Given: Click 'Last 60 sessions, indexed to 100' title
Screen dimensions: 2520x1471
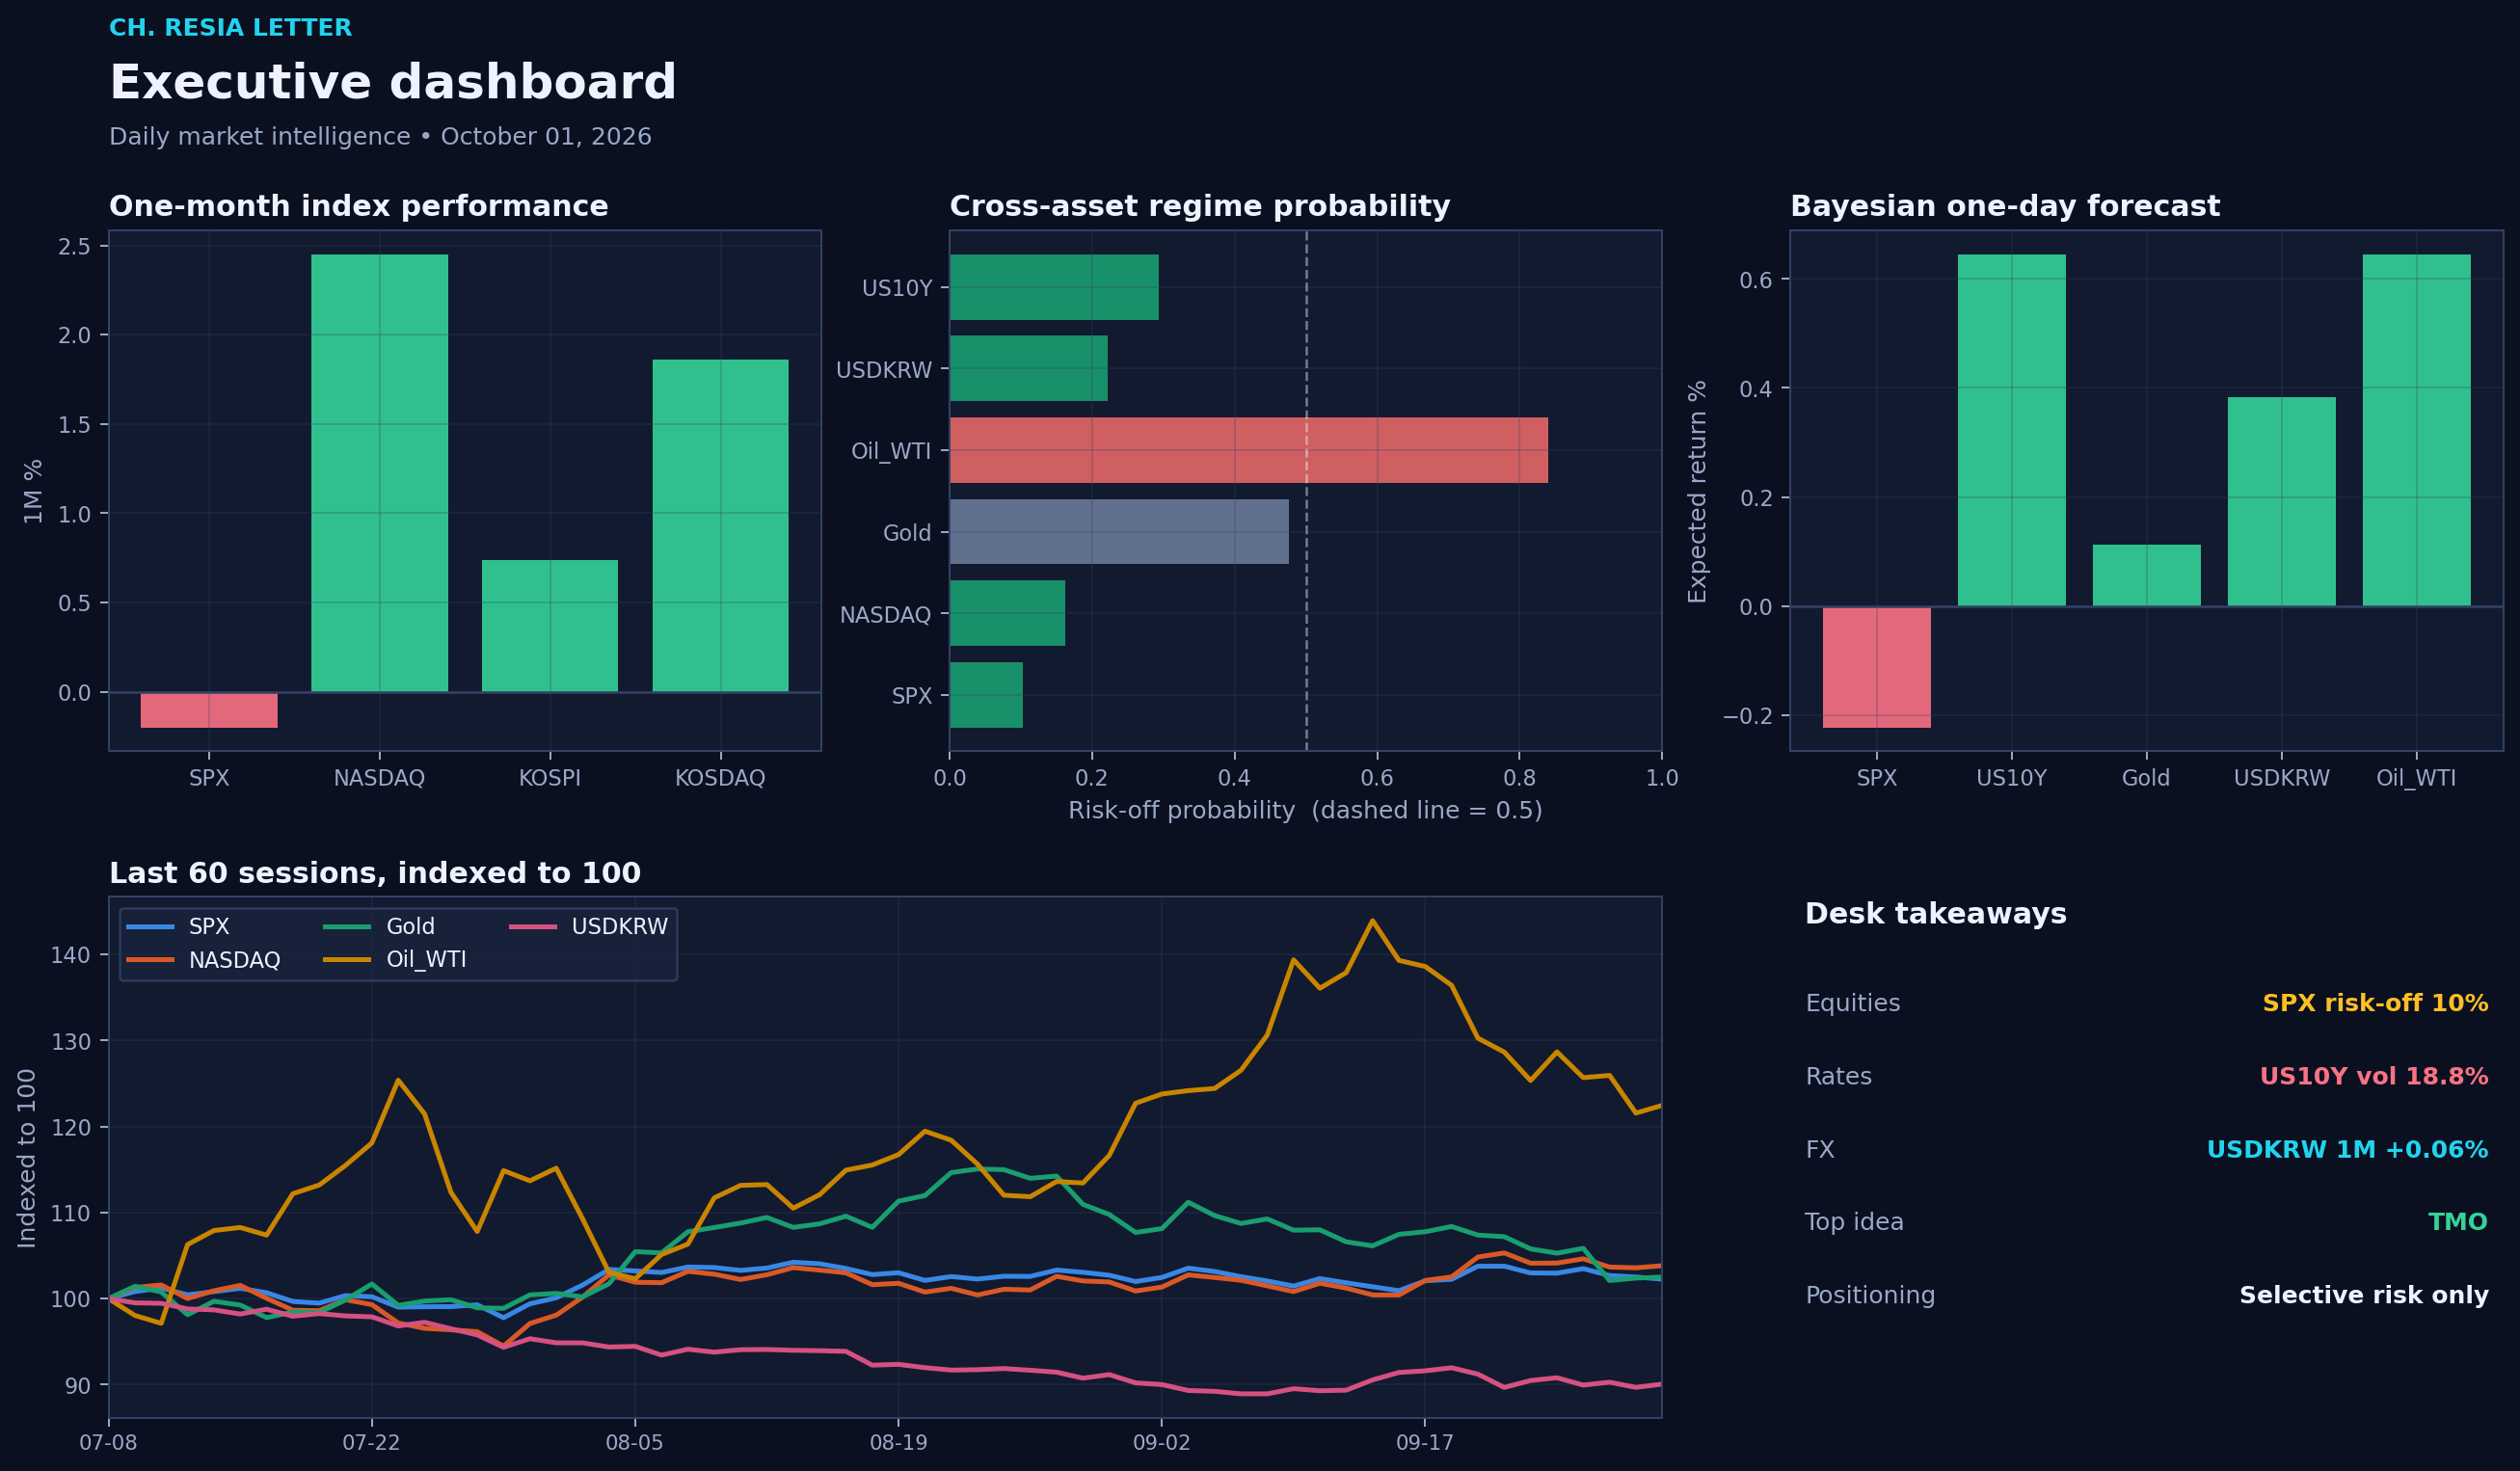Looking at the screenshot, I should (375, 873).
